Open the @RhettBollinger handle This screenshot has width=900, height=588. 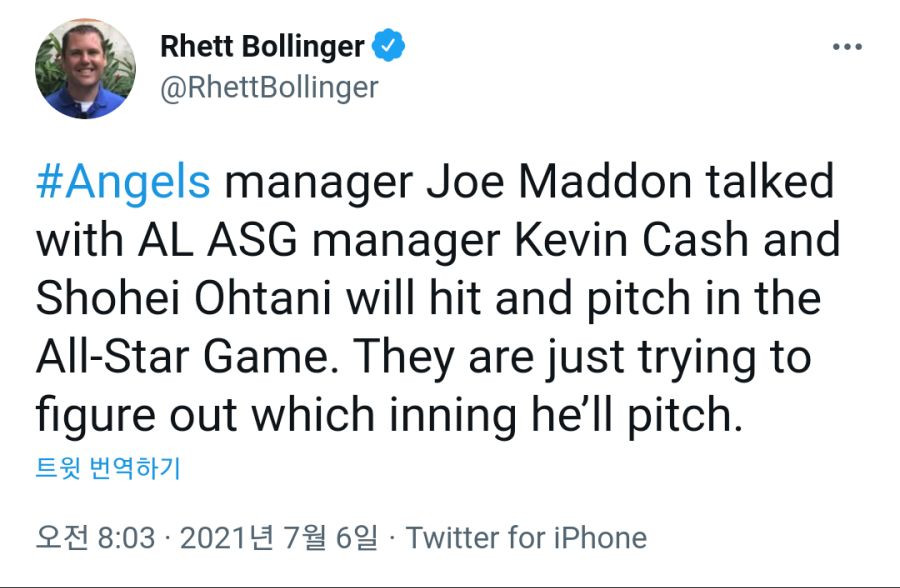[269, 88]
